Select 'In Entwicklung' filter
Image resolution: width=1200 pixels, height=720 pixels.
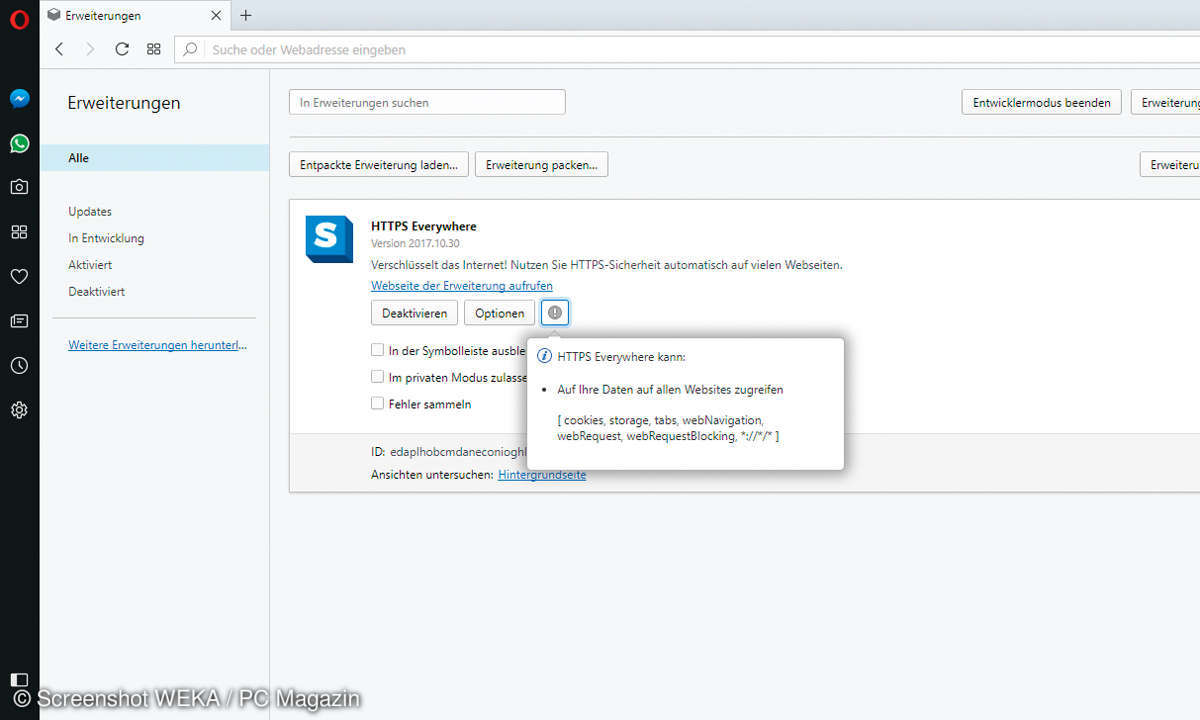[106, 238]
